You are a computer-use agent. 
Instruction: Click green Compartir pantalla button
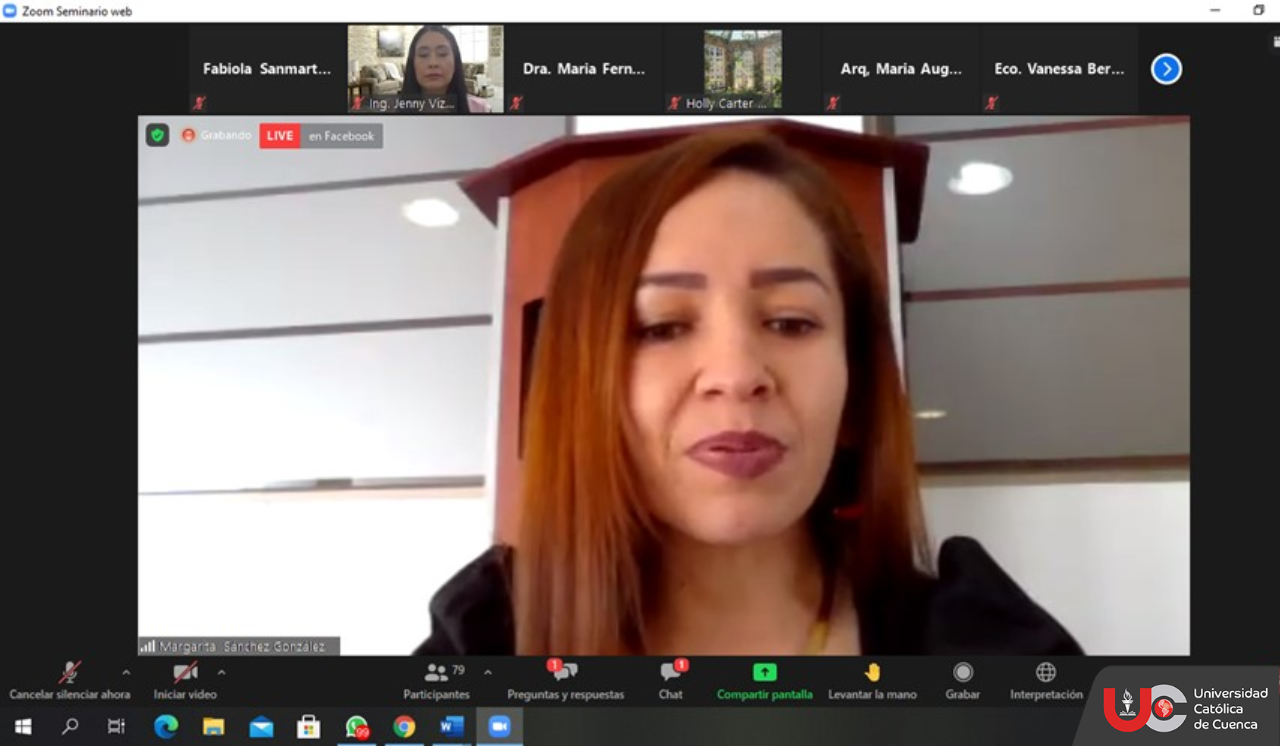pyautogui.click(x=765, y=680)
